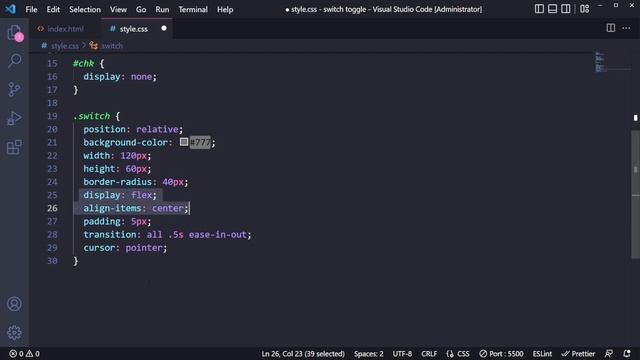Image resolution: width=640 pixels, height=360 pixels.
Task: Click the .switch selector text
Action: pyautogui.click(x=92, y=116)
